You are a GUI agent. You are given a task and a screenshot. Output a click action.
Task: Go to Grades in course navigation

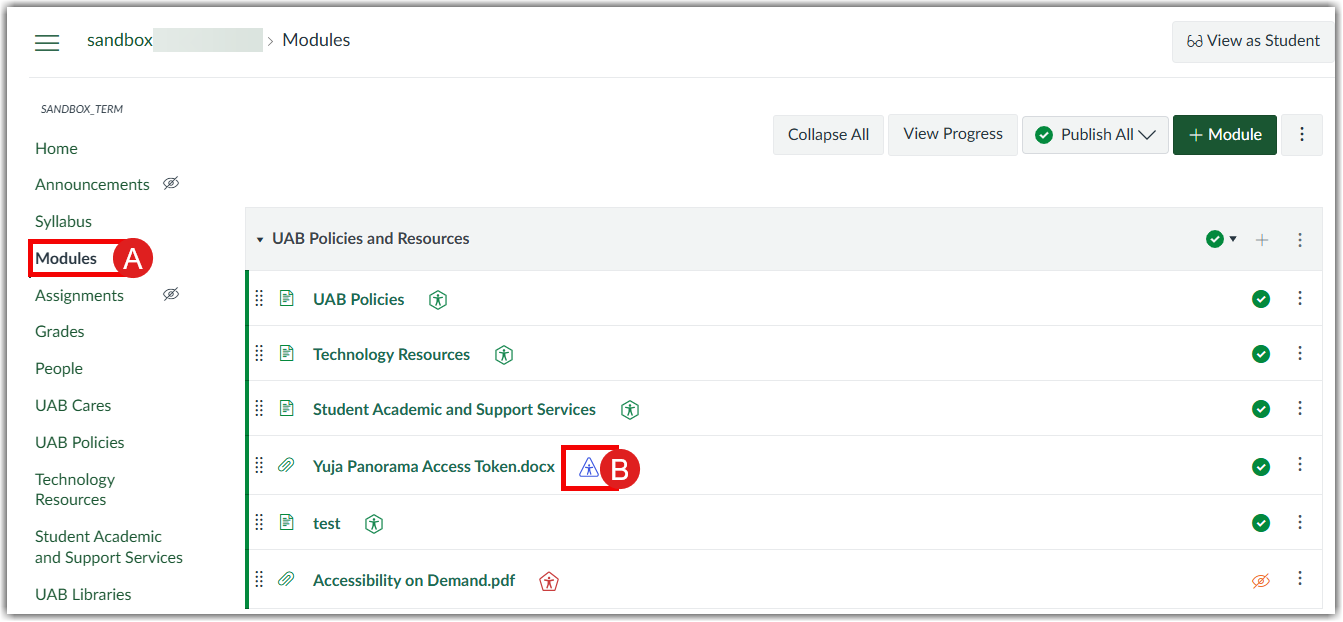[x=60, y=332]
